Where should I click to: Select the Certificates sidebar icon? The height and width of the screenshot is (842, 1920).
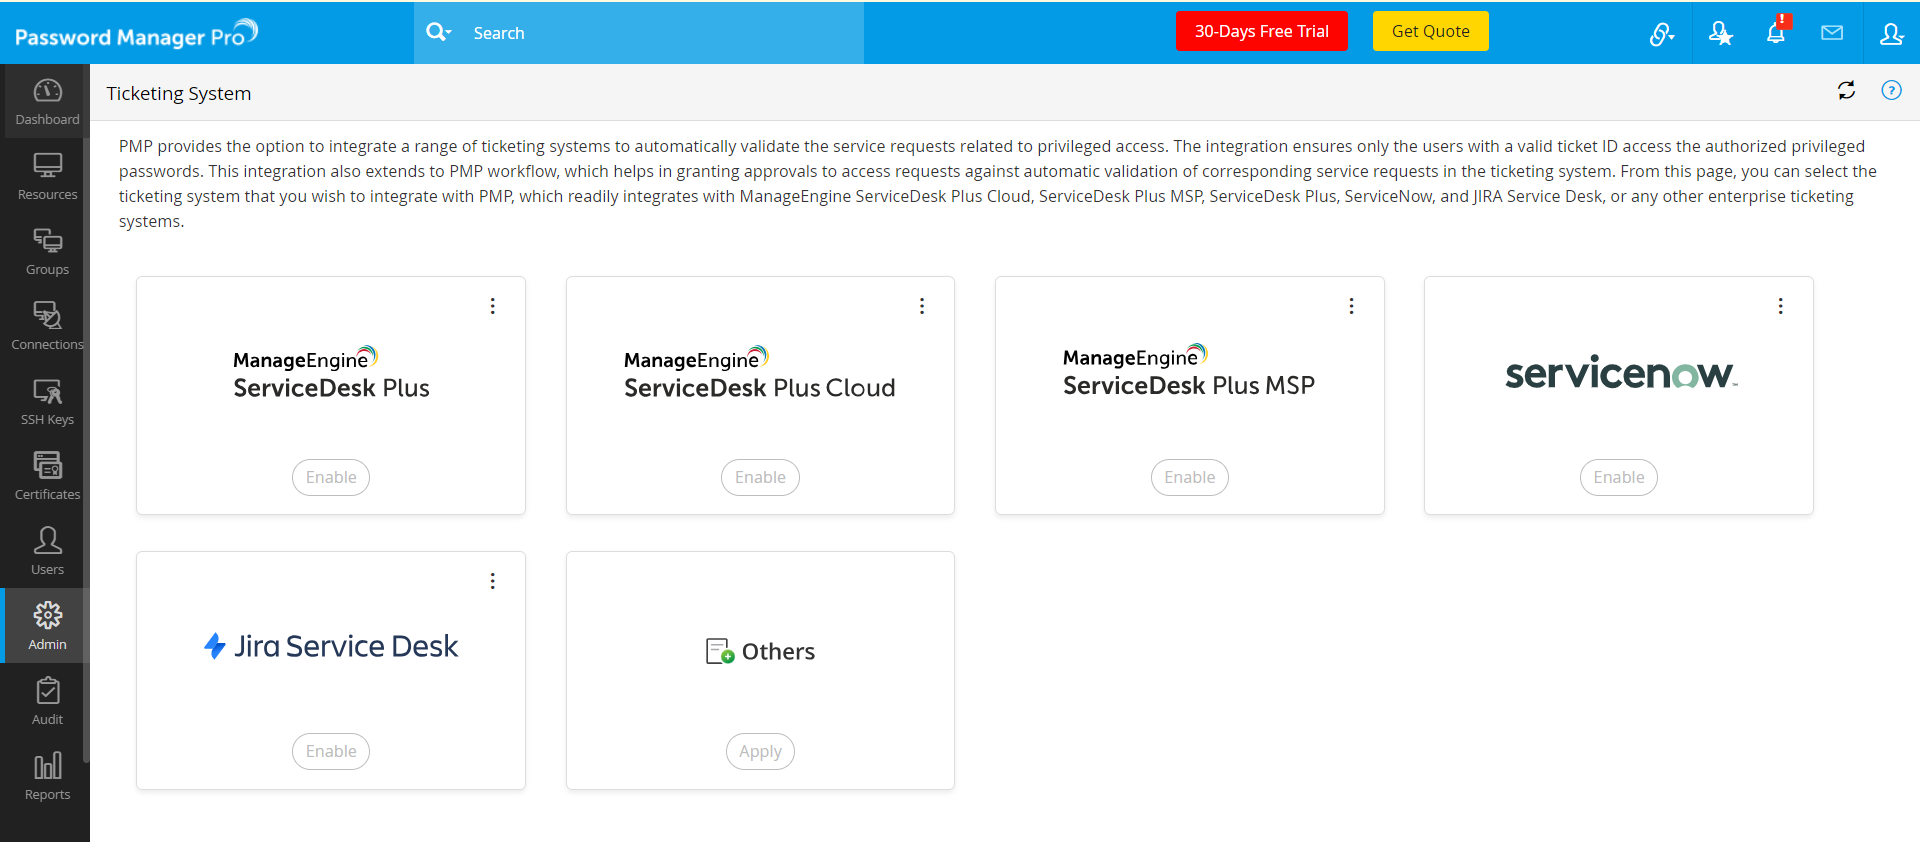click(47, 477)
